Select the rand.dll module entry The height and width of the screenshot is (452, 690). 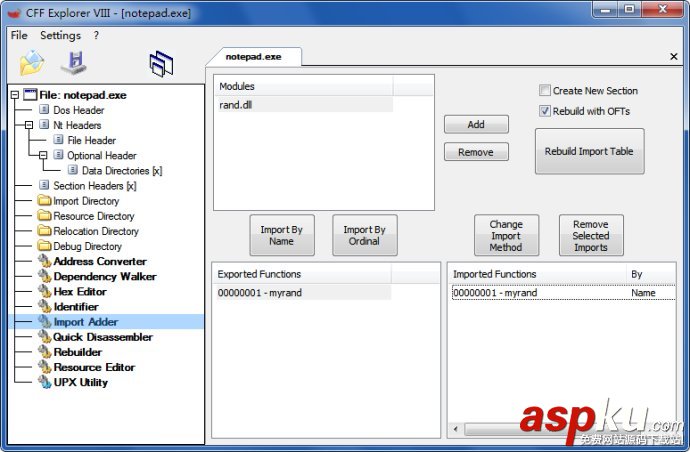(x=305, y=105)
